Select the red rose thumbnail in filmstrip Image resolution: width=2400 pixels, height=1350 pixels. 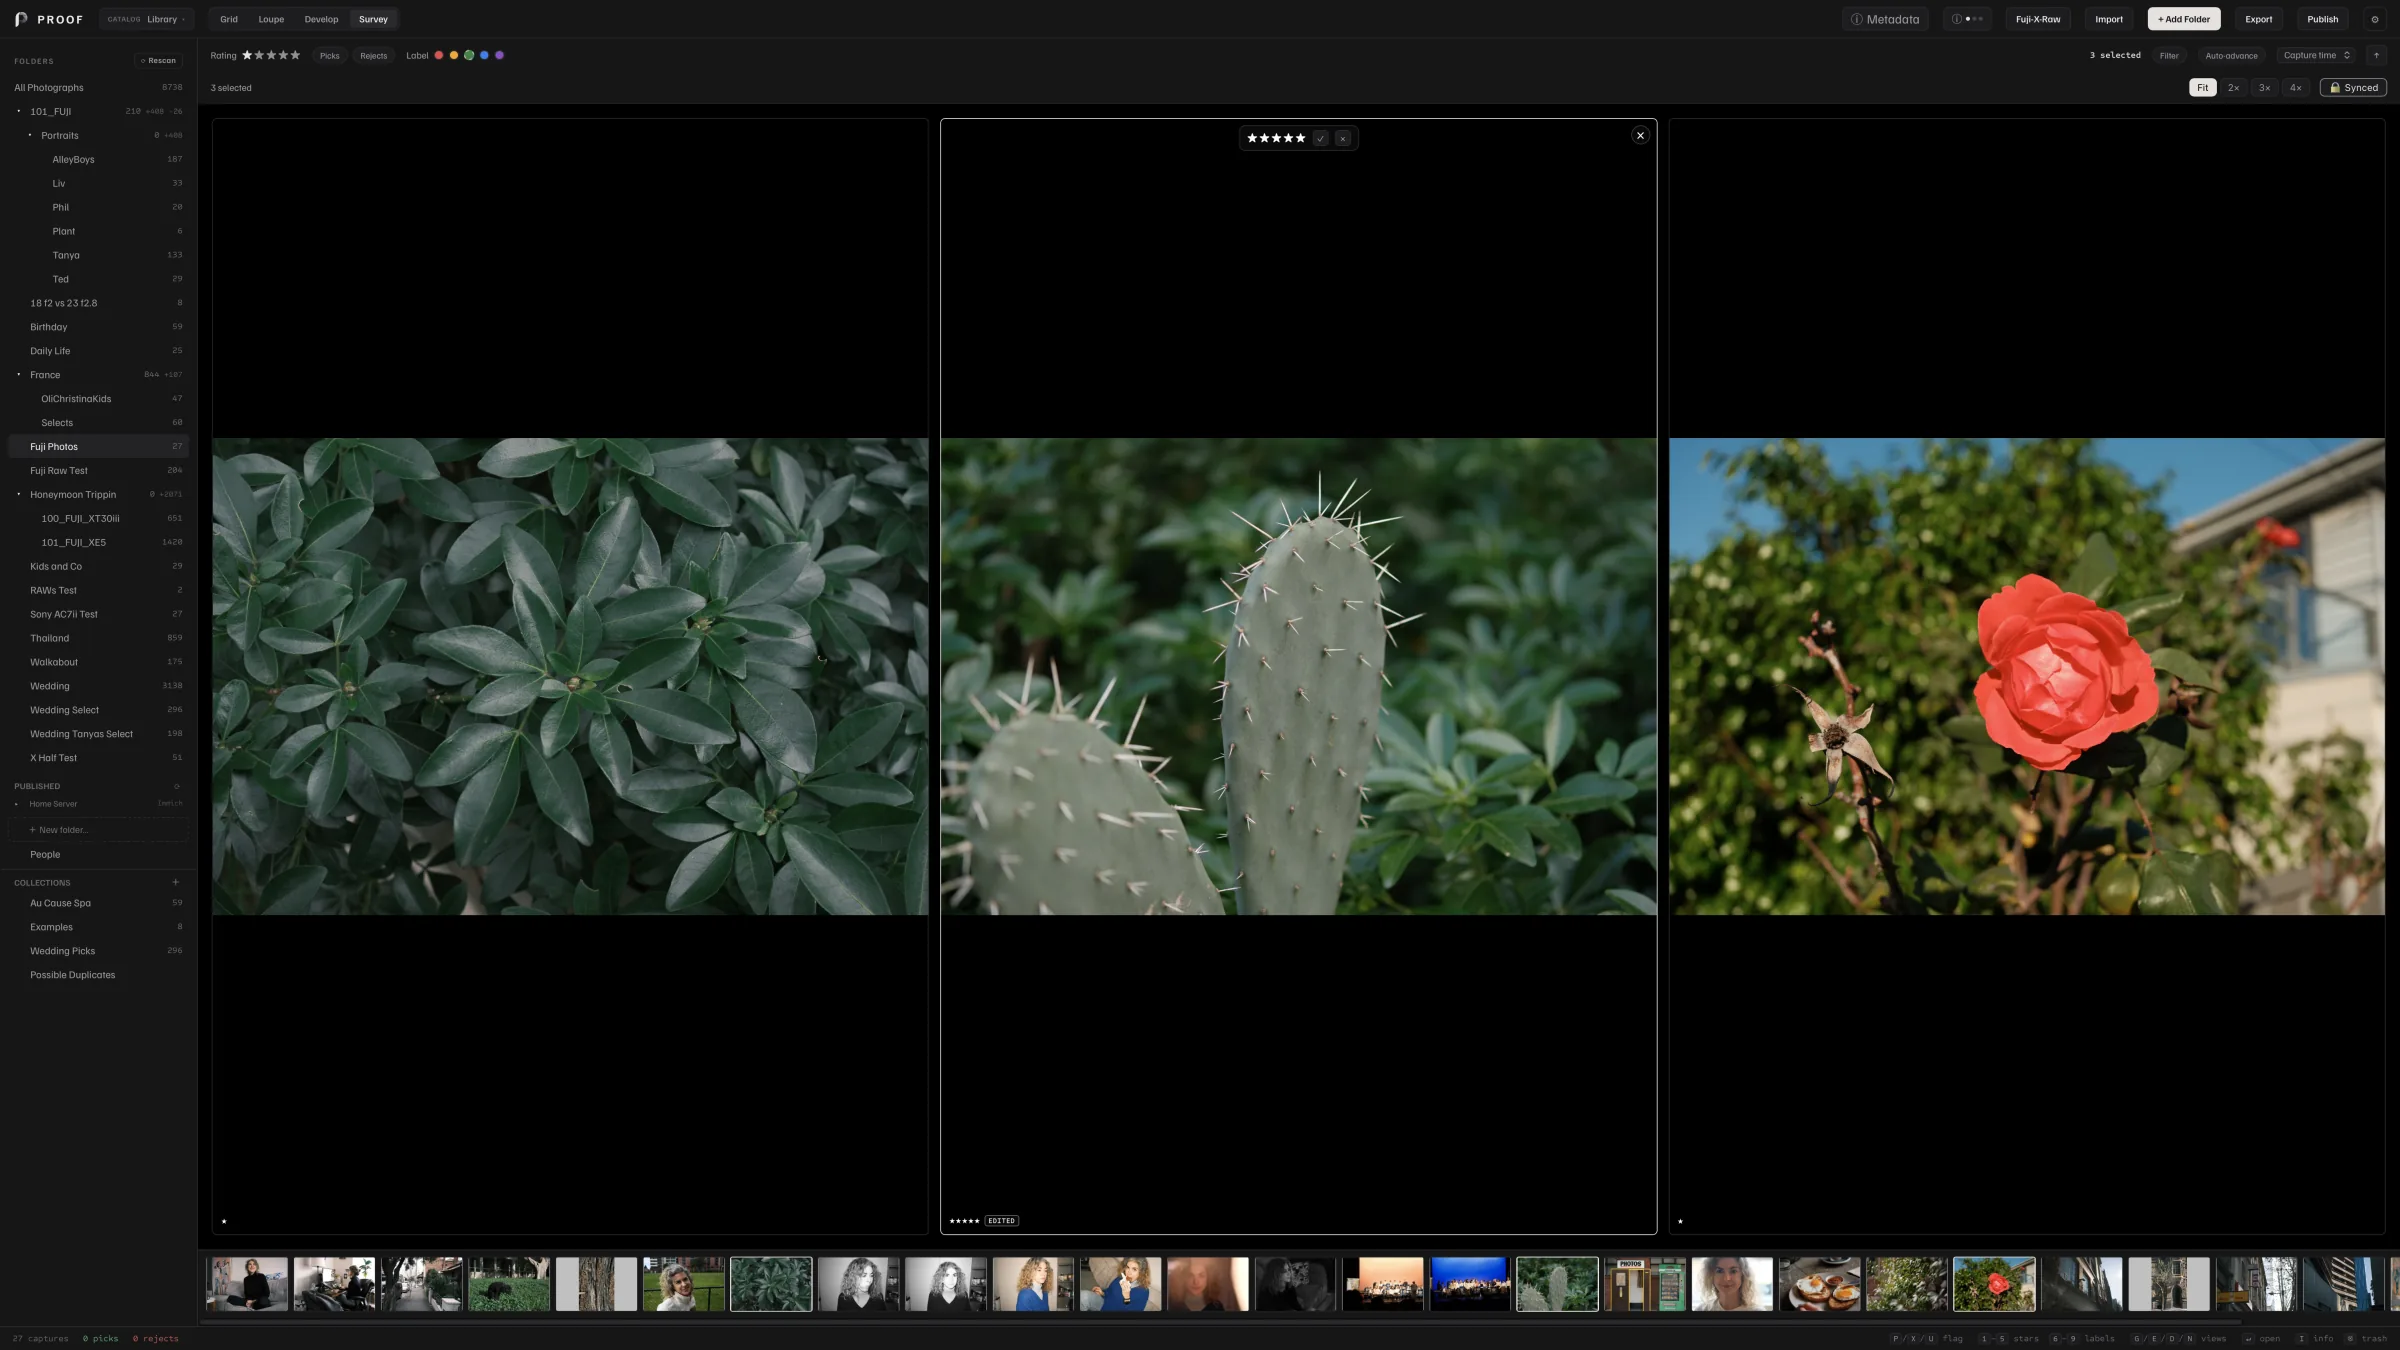point(1993,1284)
